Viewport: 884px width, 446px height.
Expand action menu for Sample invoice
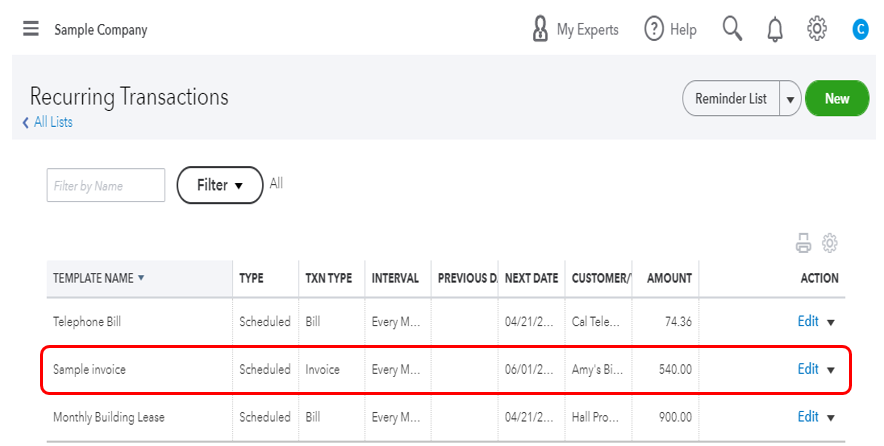(830, 370)
